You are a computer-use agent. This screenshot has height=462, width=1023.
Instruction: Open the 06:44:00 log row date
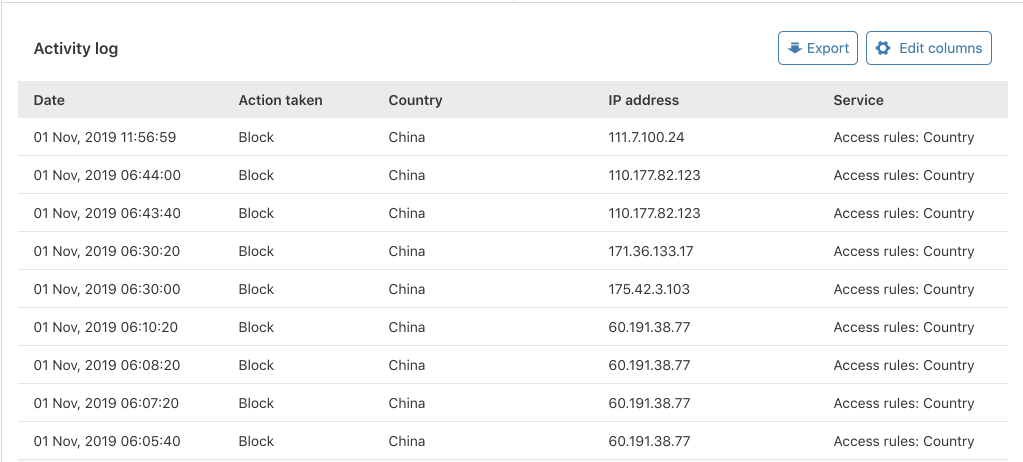click(107, 175)
